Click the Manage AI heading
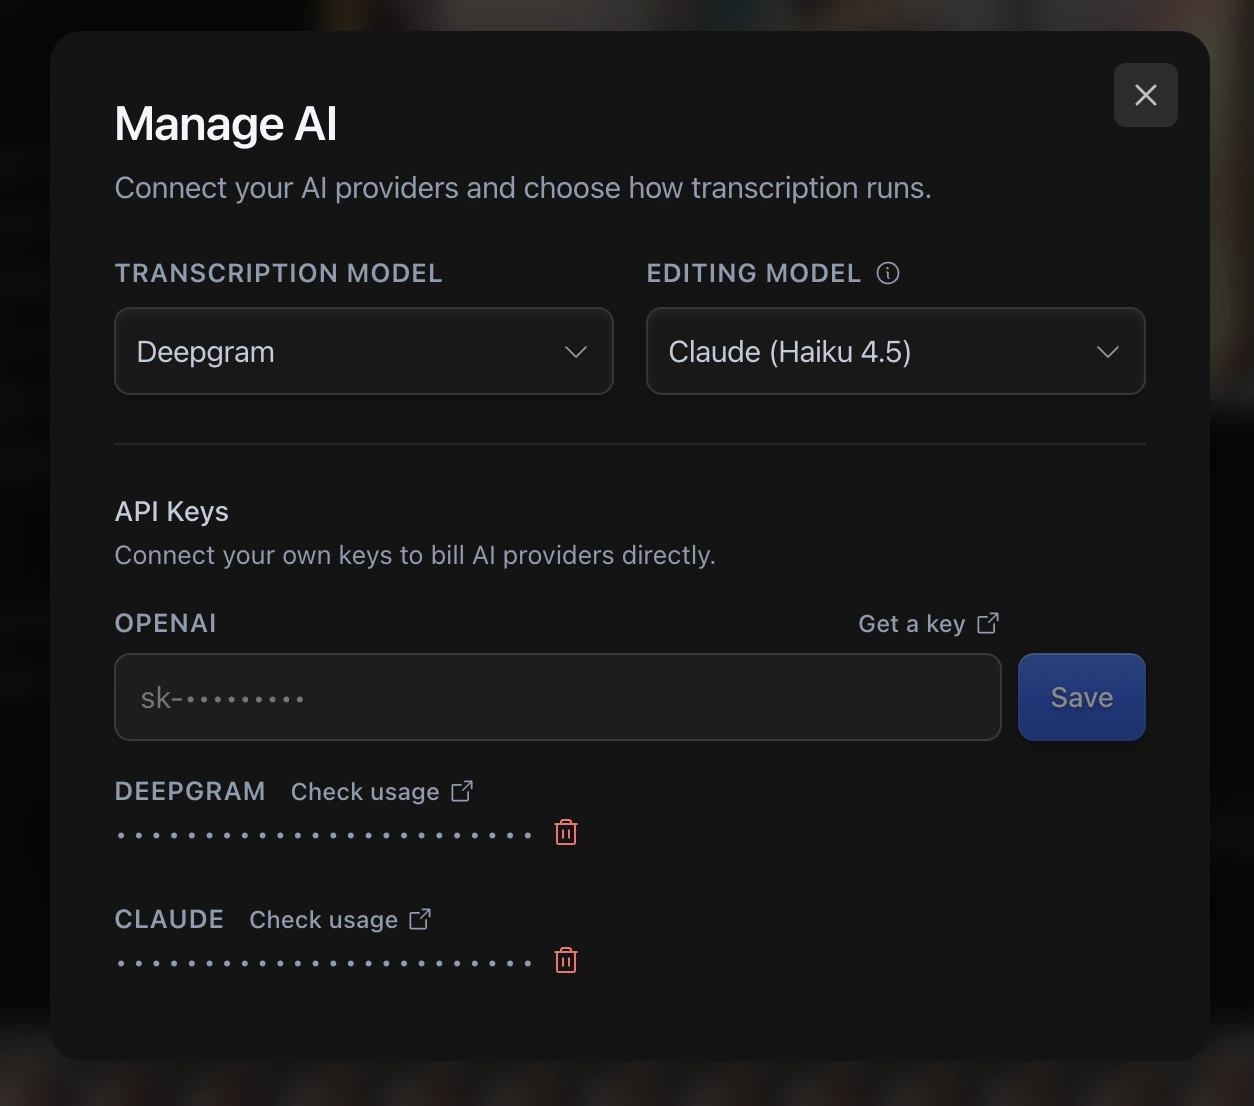The image size is (1254, 1106). click(226, 124)
